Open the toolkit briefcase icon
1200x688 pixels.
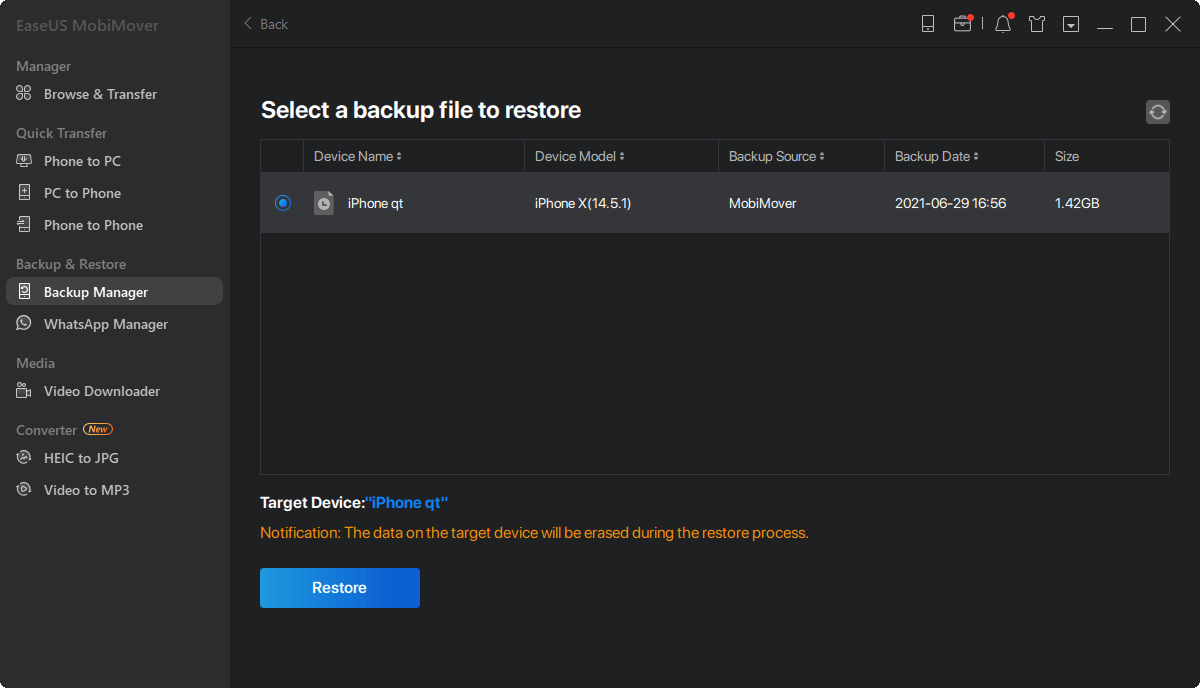click(963, 23)
